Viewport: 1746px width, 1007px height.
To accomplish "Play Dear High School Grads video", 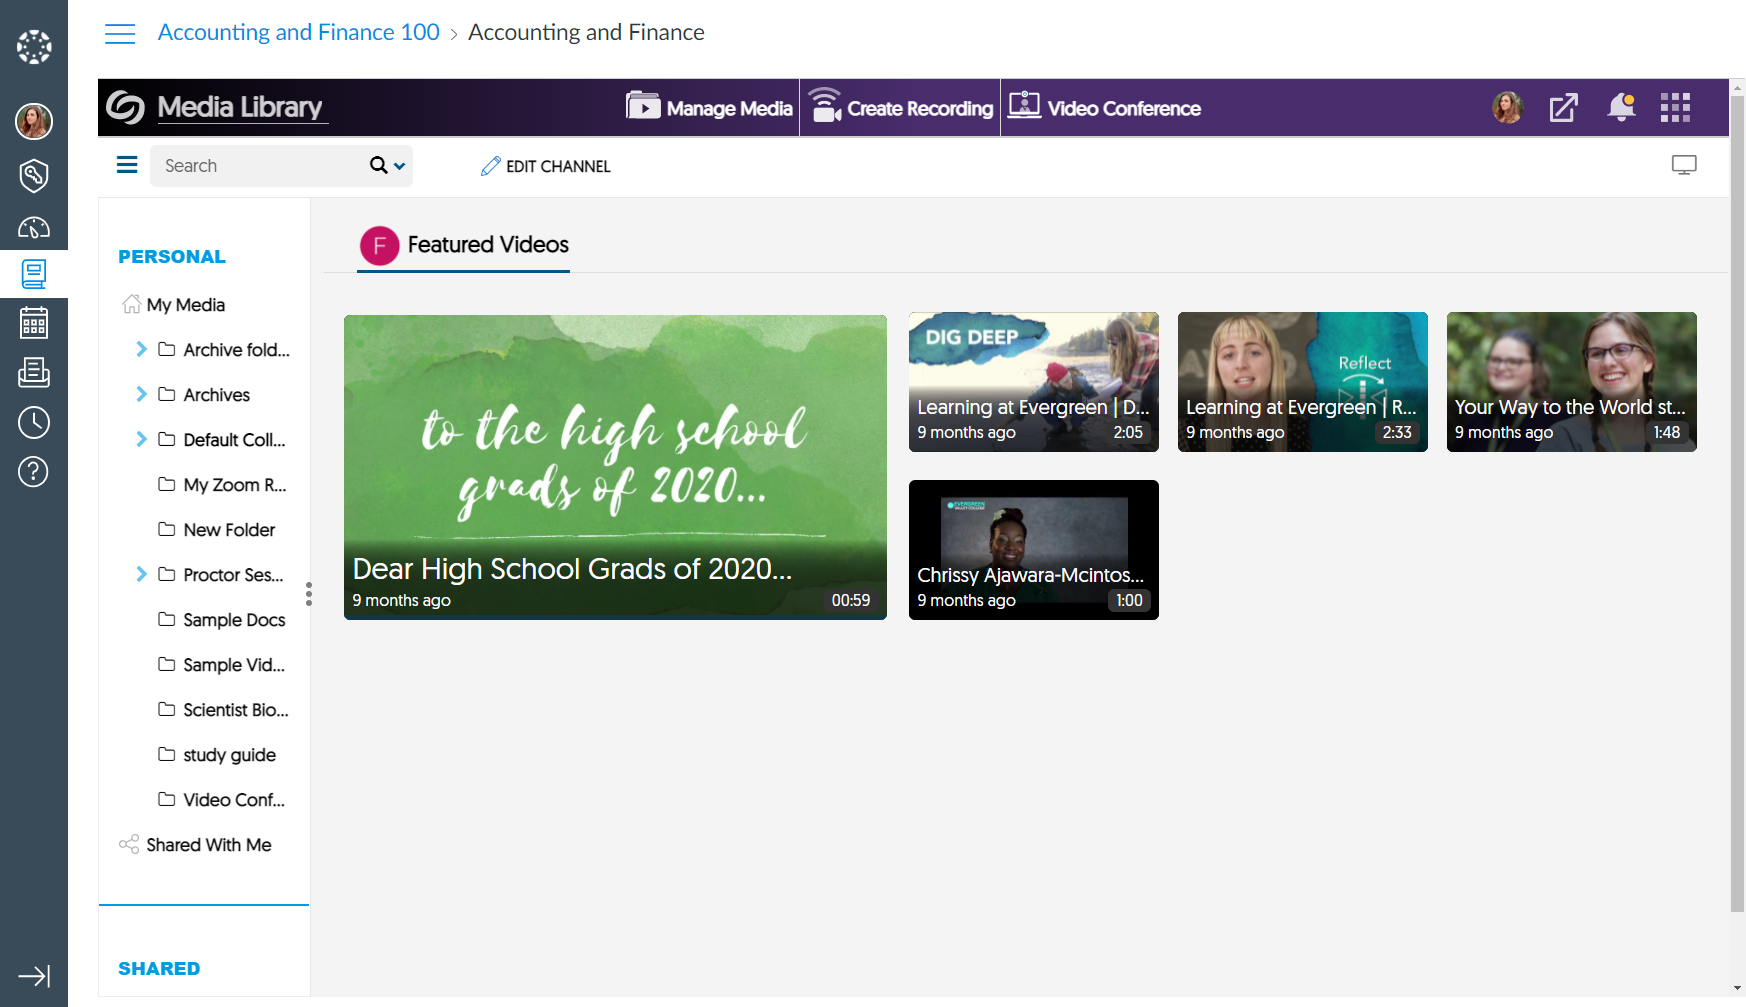I will click(x=615, y=467).
